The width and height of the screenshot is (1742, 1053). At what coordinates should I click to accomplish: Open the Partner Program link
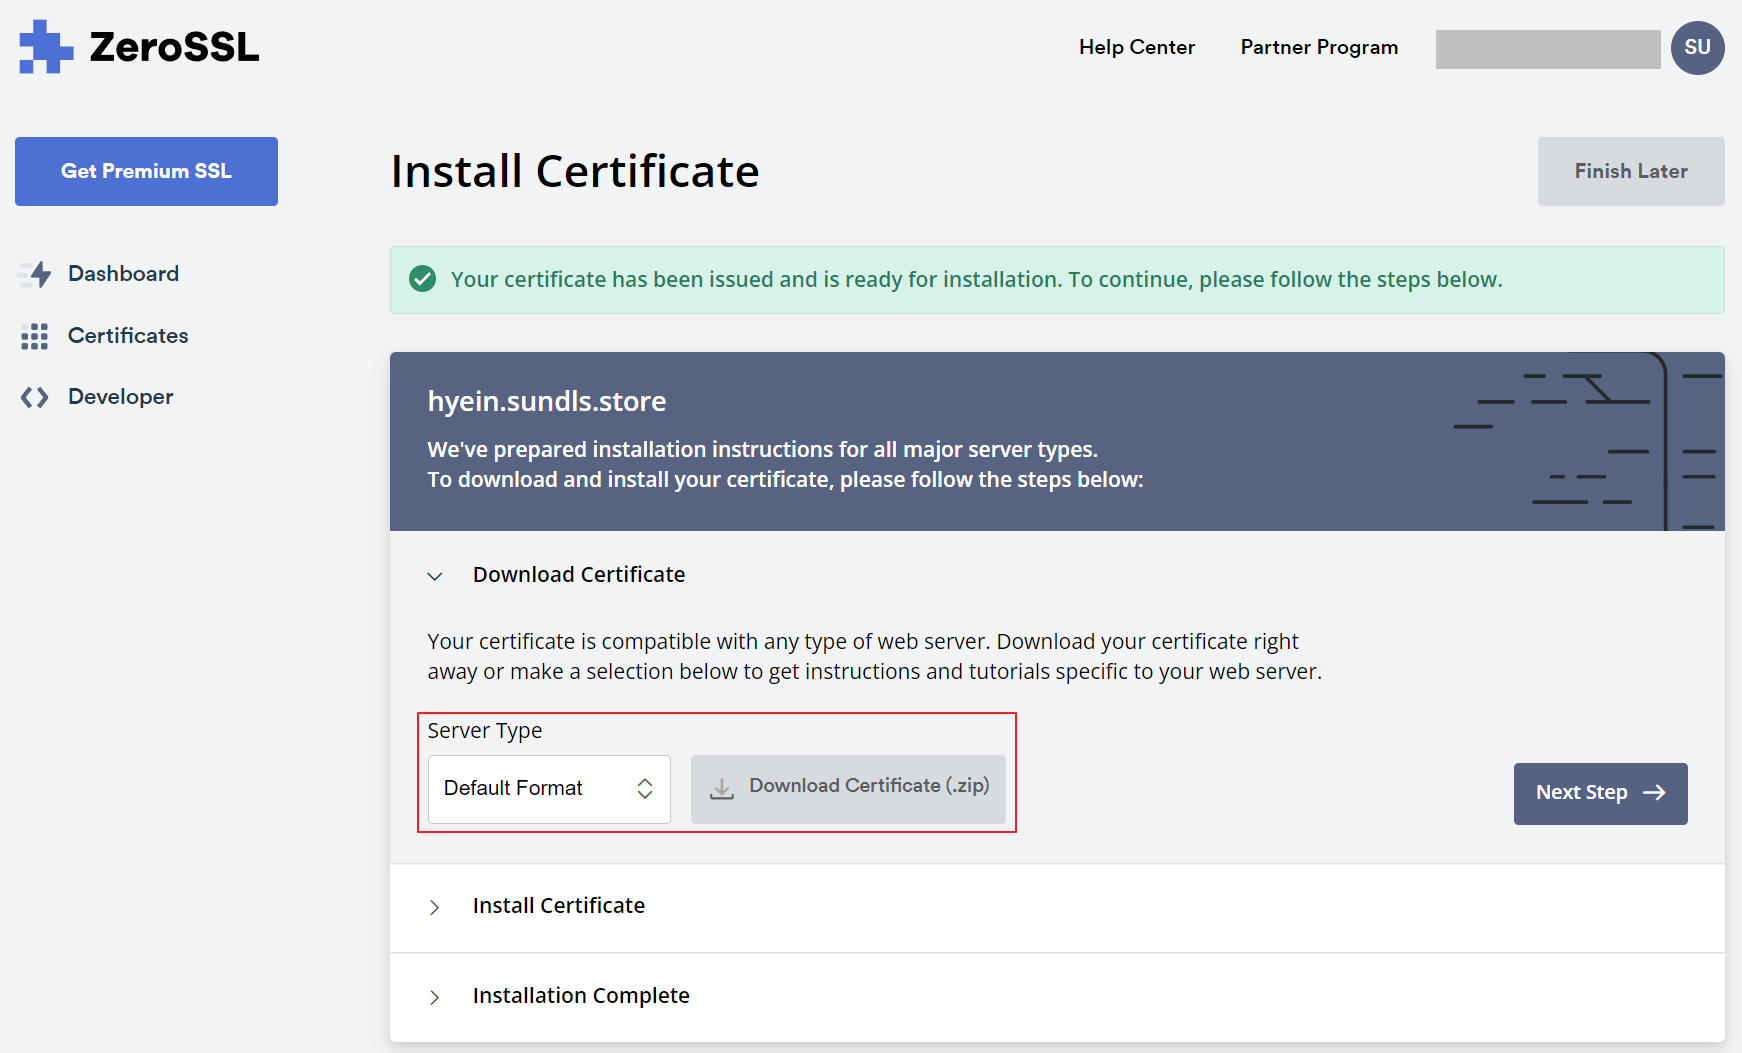pyautogui.click(x=1319, y=47)
